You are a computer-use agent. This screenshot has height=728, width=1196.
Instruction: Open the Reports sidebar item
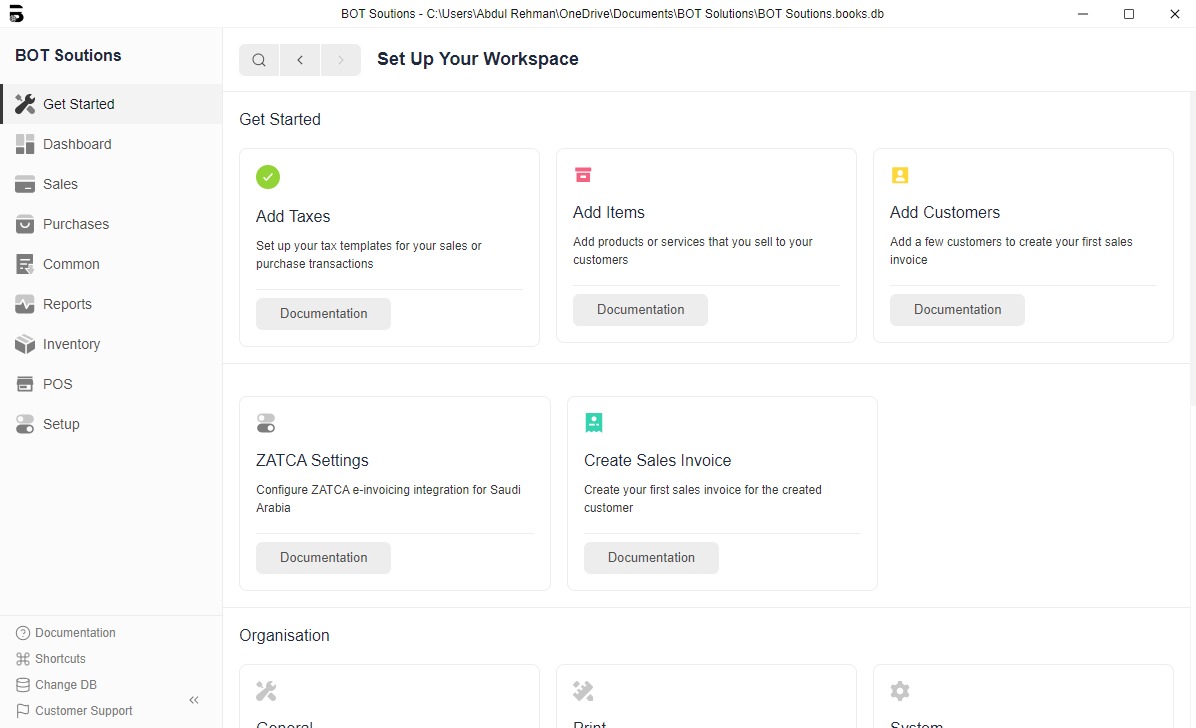[67, 304]
